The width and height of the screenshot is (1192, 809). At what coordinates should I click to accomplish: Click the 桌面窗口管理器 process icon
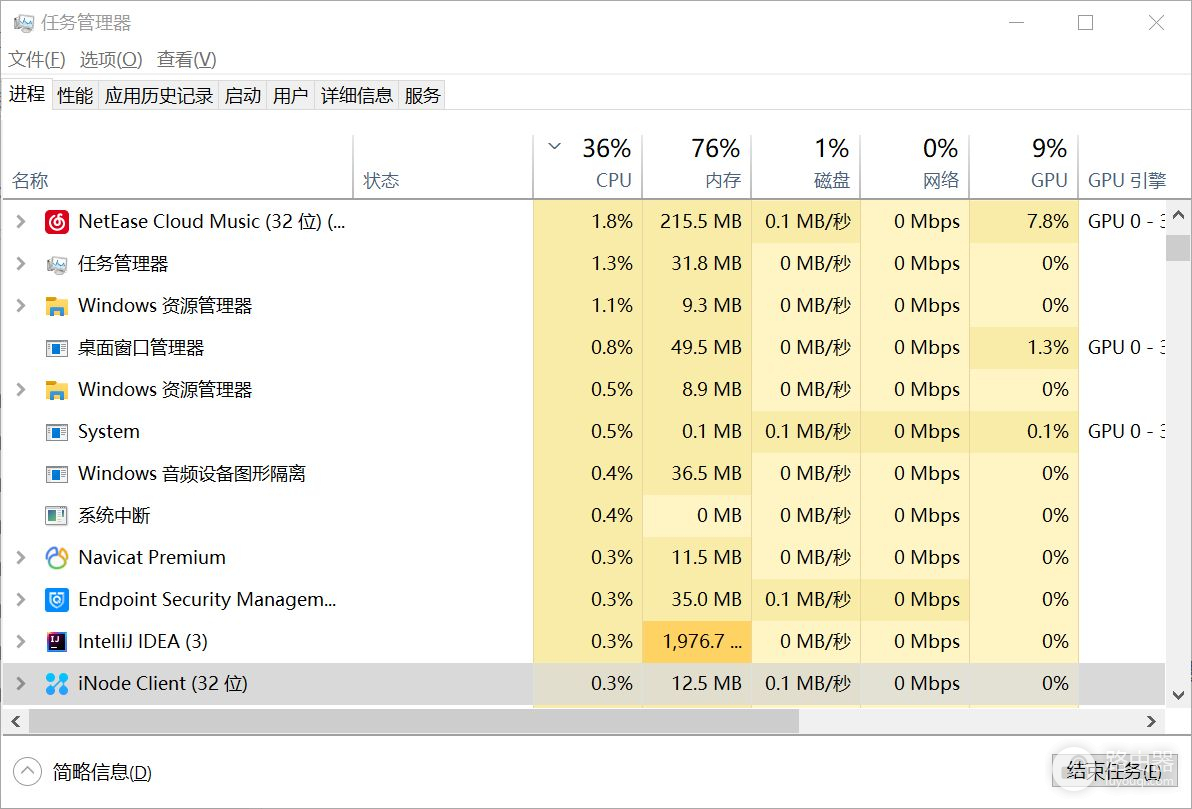click(57, 348)
